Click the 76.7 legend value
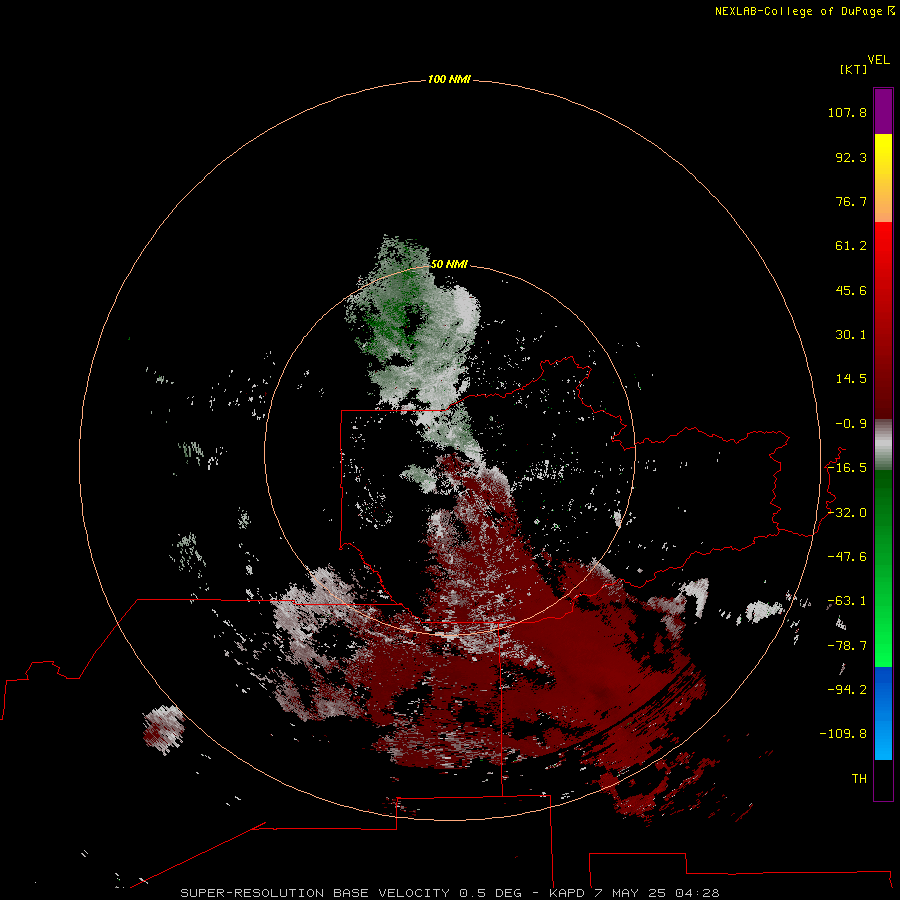 tap(851, 201)
